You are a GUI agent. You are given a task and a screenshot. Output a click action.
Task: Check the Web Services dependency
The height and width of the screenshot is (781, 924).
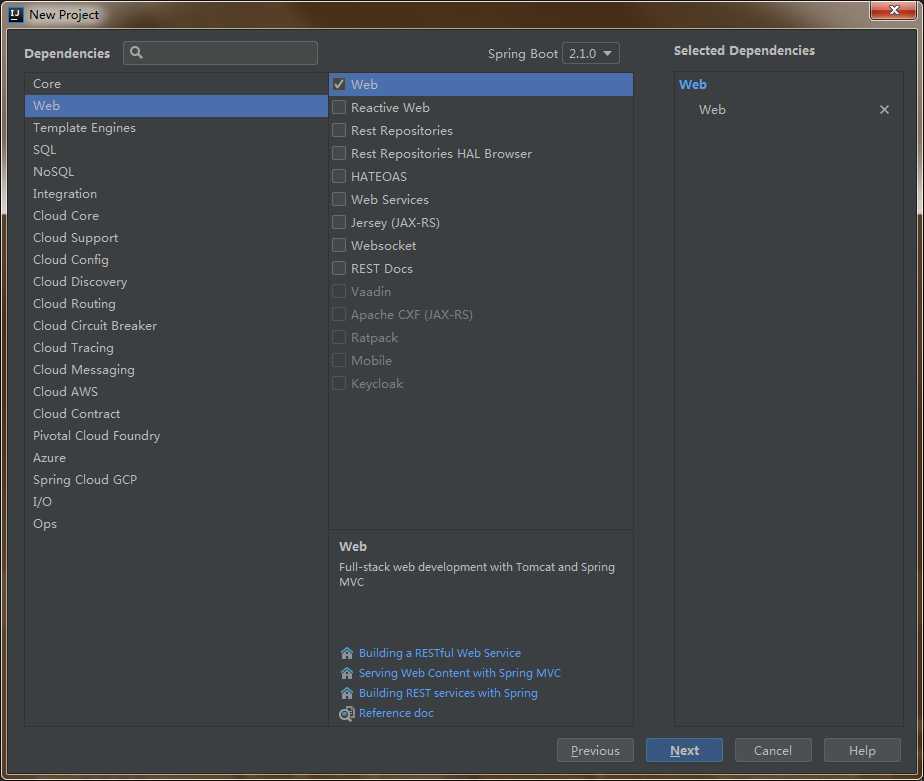coord(339,199)
